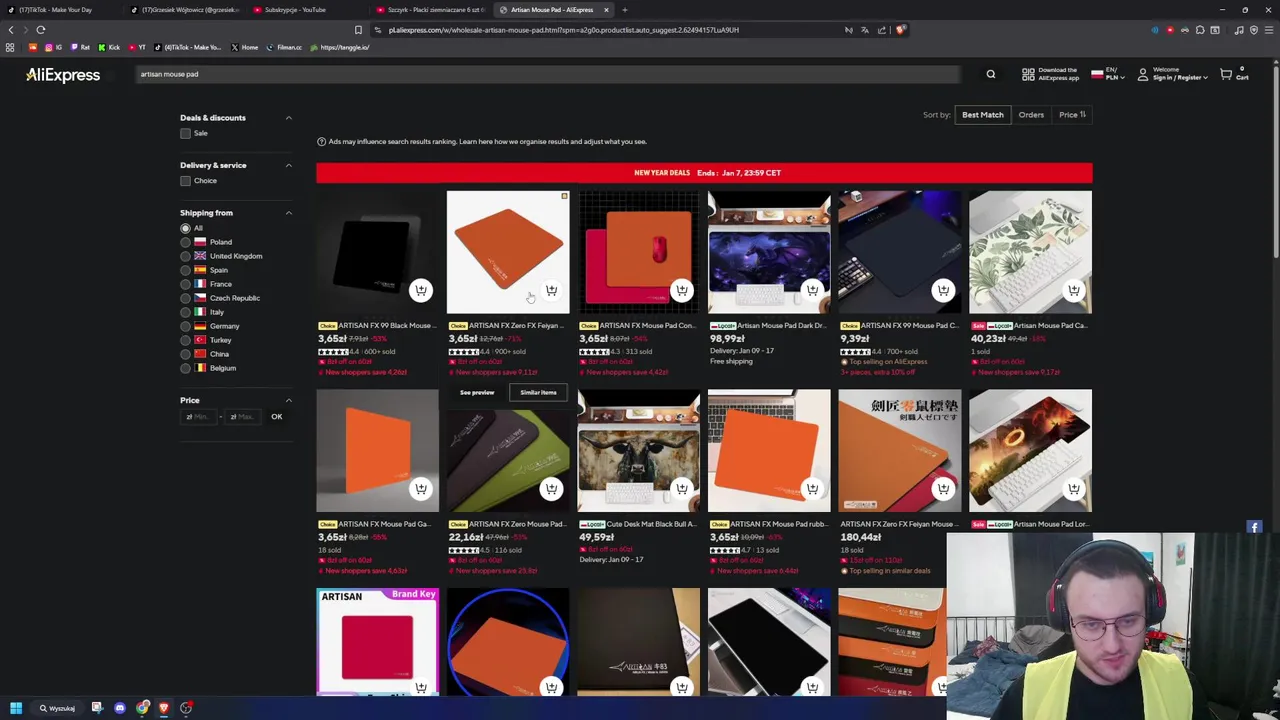
Task: Bookmark this page icon in address bar
Action: pyautogui.click(x=358, y=30)
